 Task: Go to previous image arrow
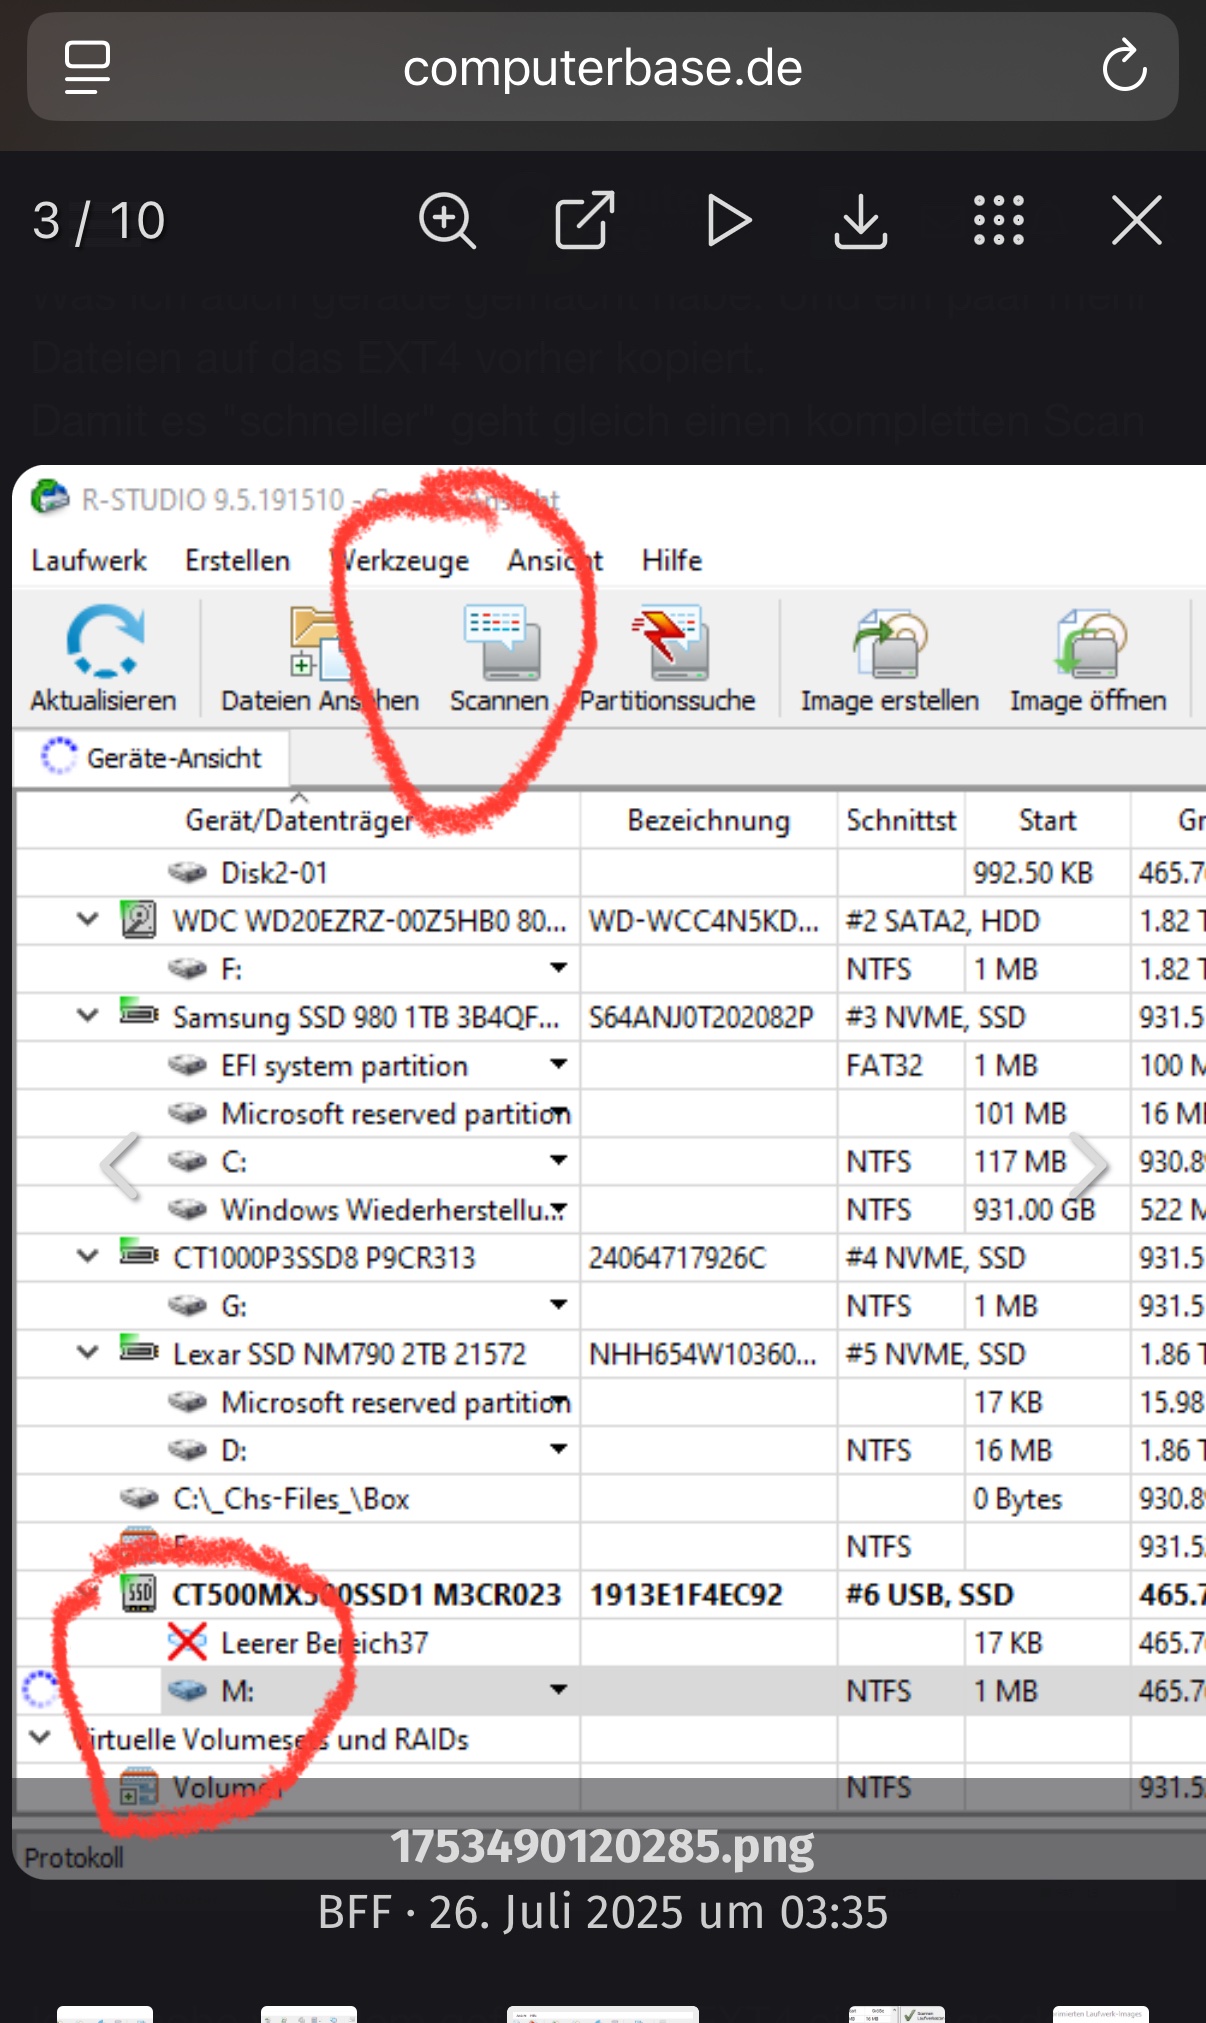coord(121,1166)
